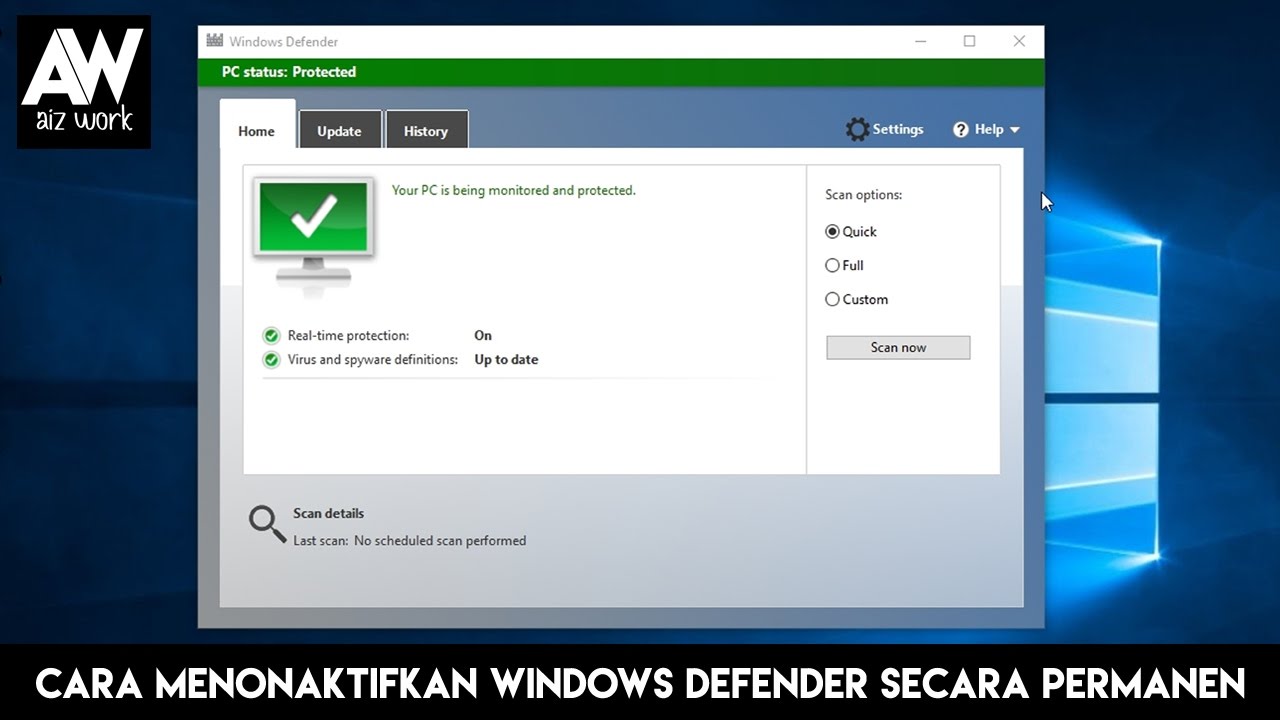
Task: Start scan with Scan now button
Action: point(898,348)
